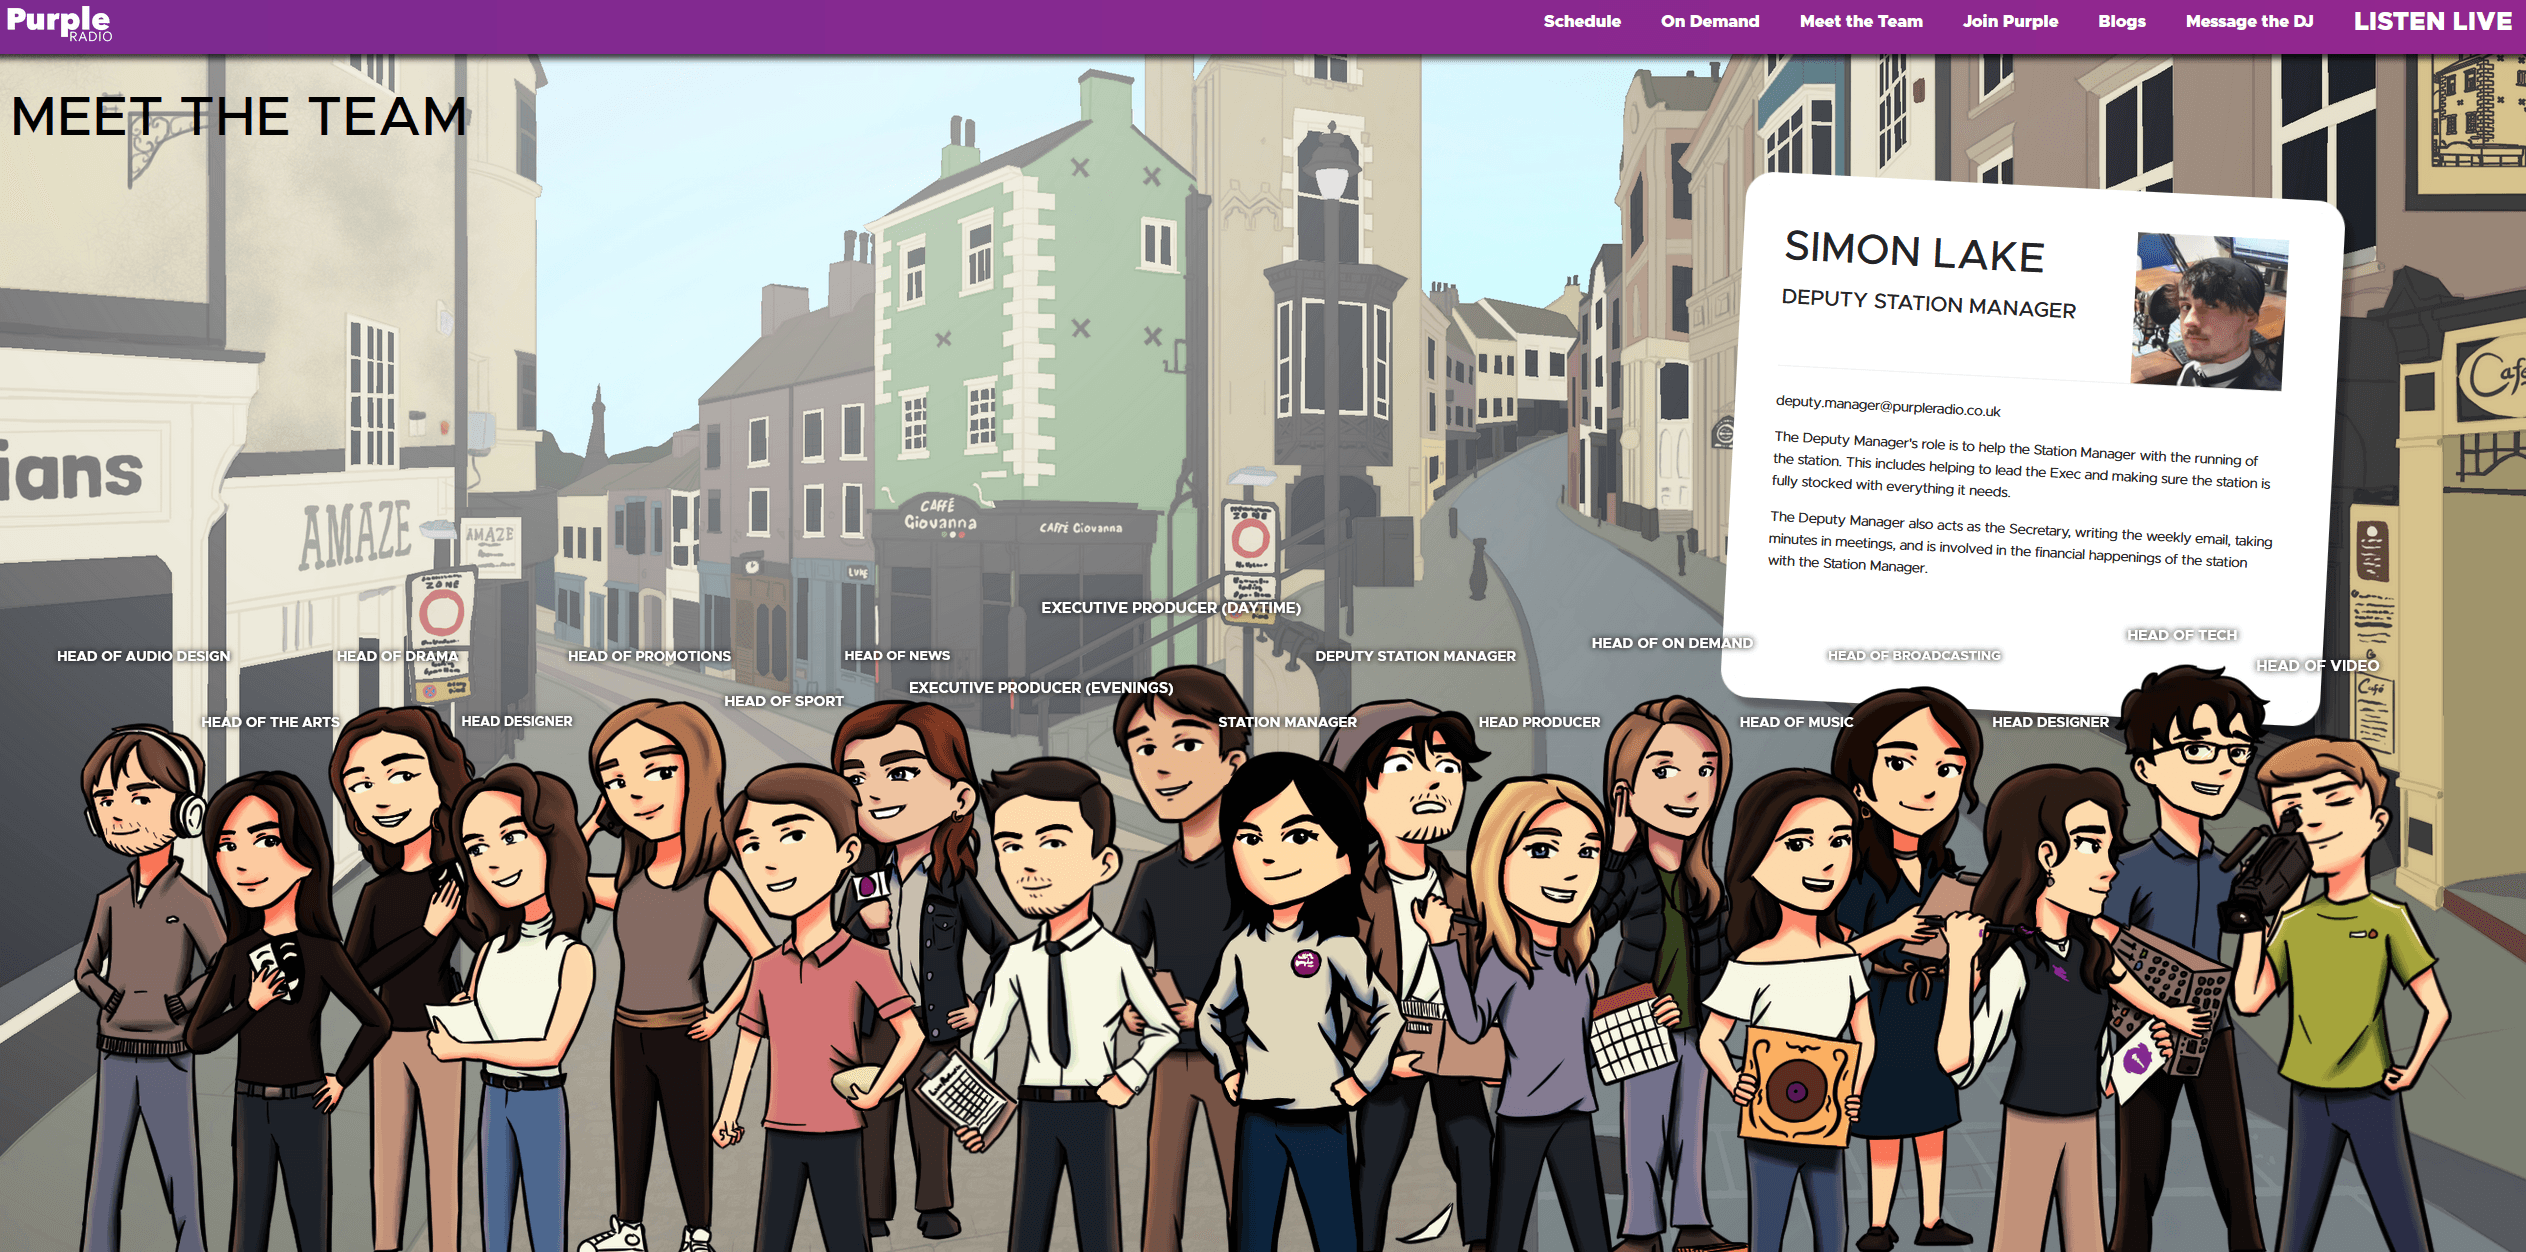This screenshot has width=2526, height=1252.
Task: Open the Blogs section
Action: 2122,21
